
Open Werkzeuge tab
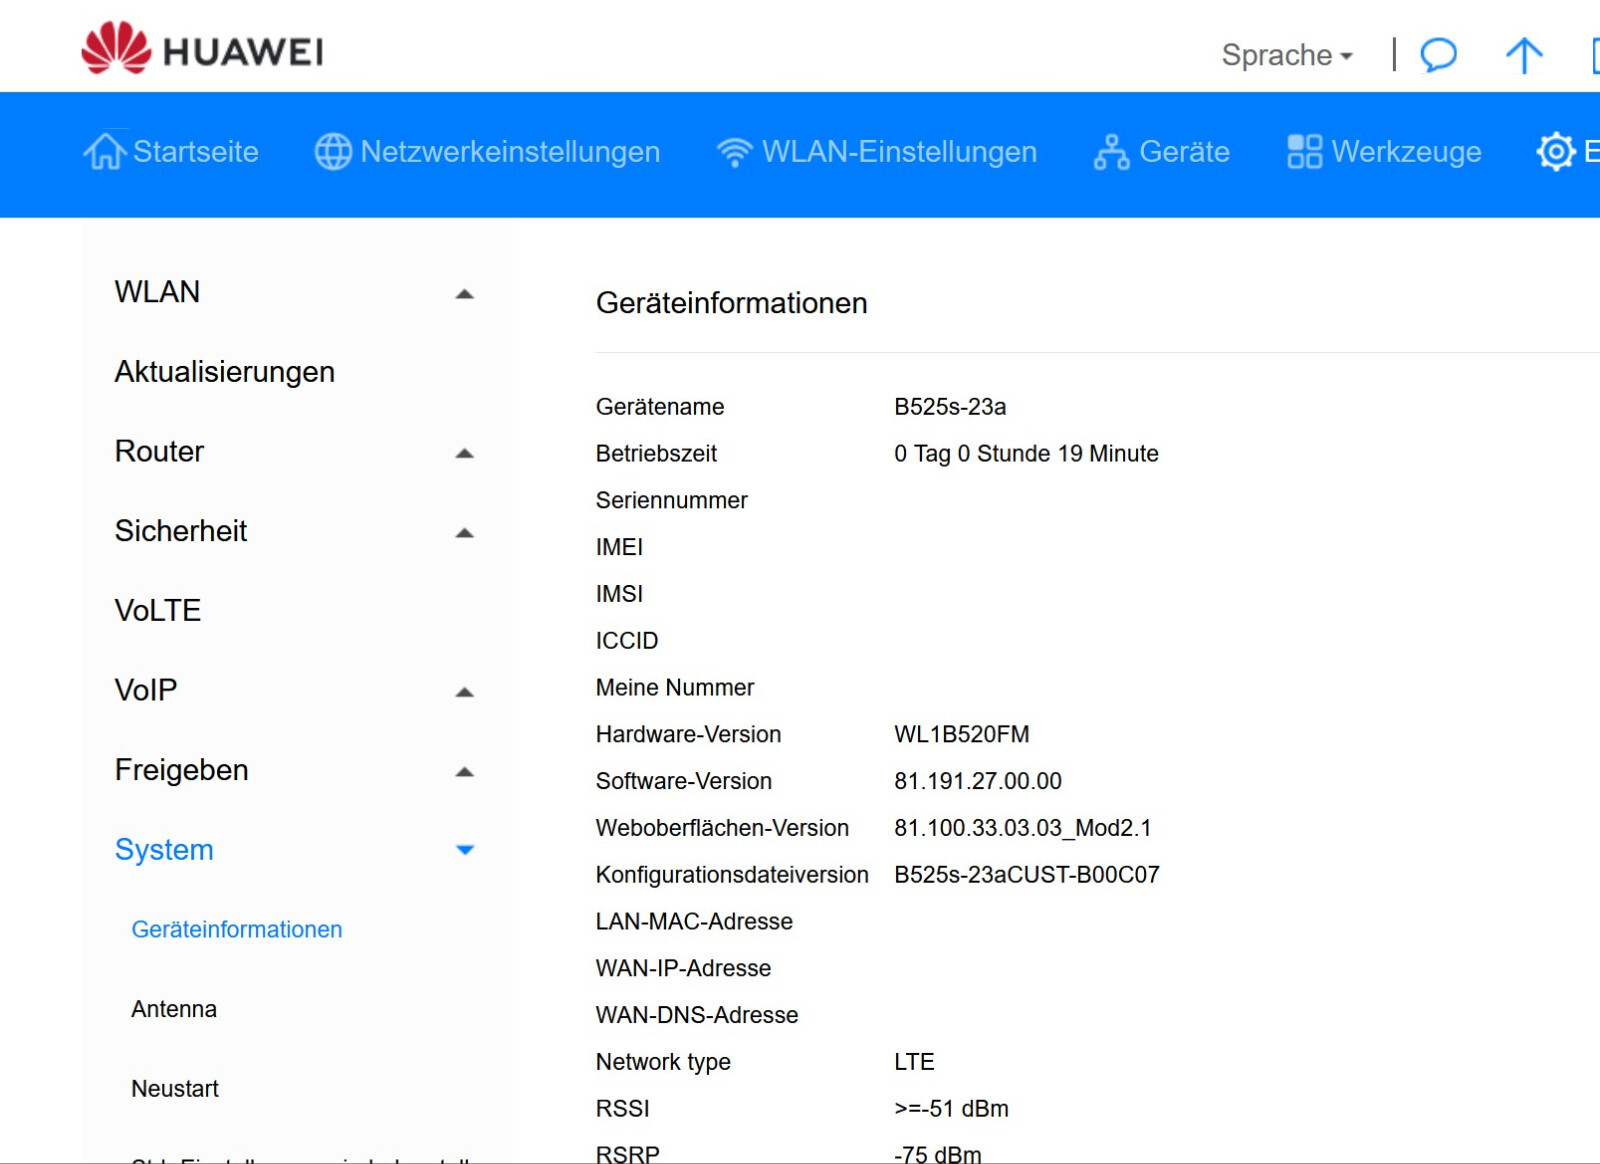click(x=1384, y=152)
